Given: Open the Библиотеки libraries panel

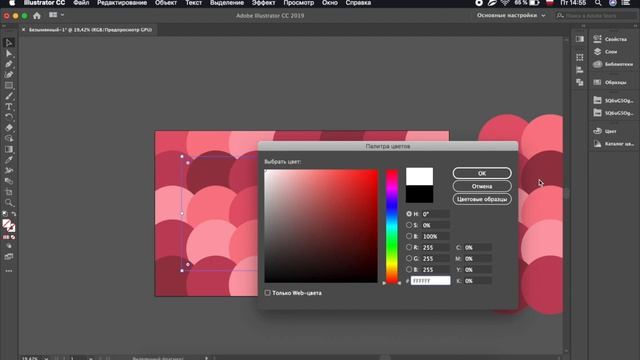Looking at the screenshot, I should pos(613,64).
